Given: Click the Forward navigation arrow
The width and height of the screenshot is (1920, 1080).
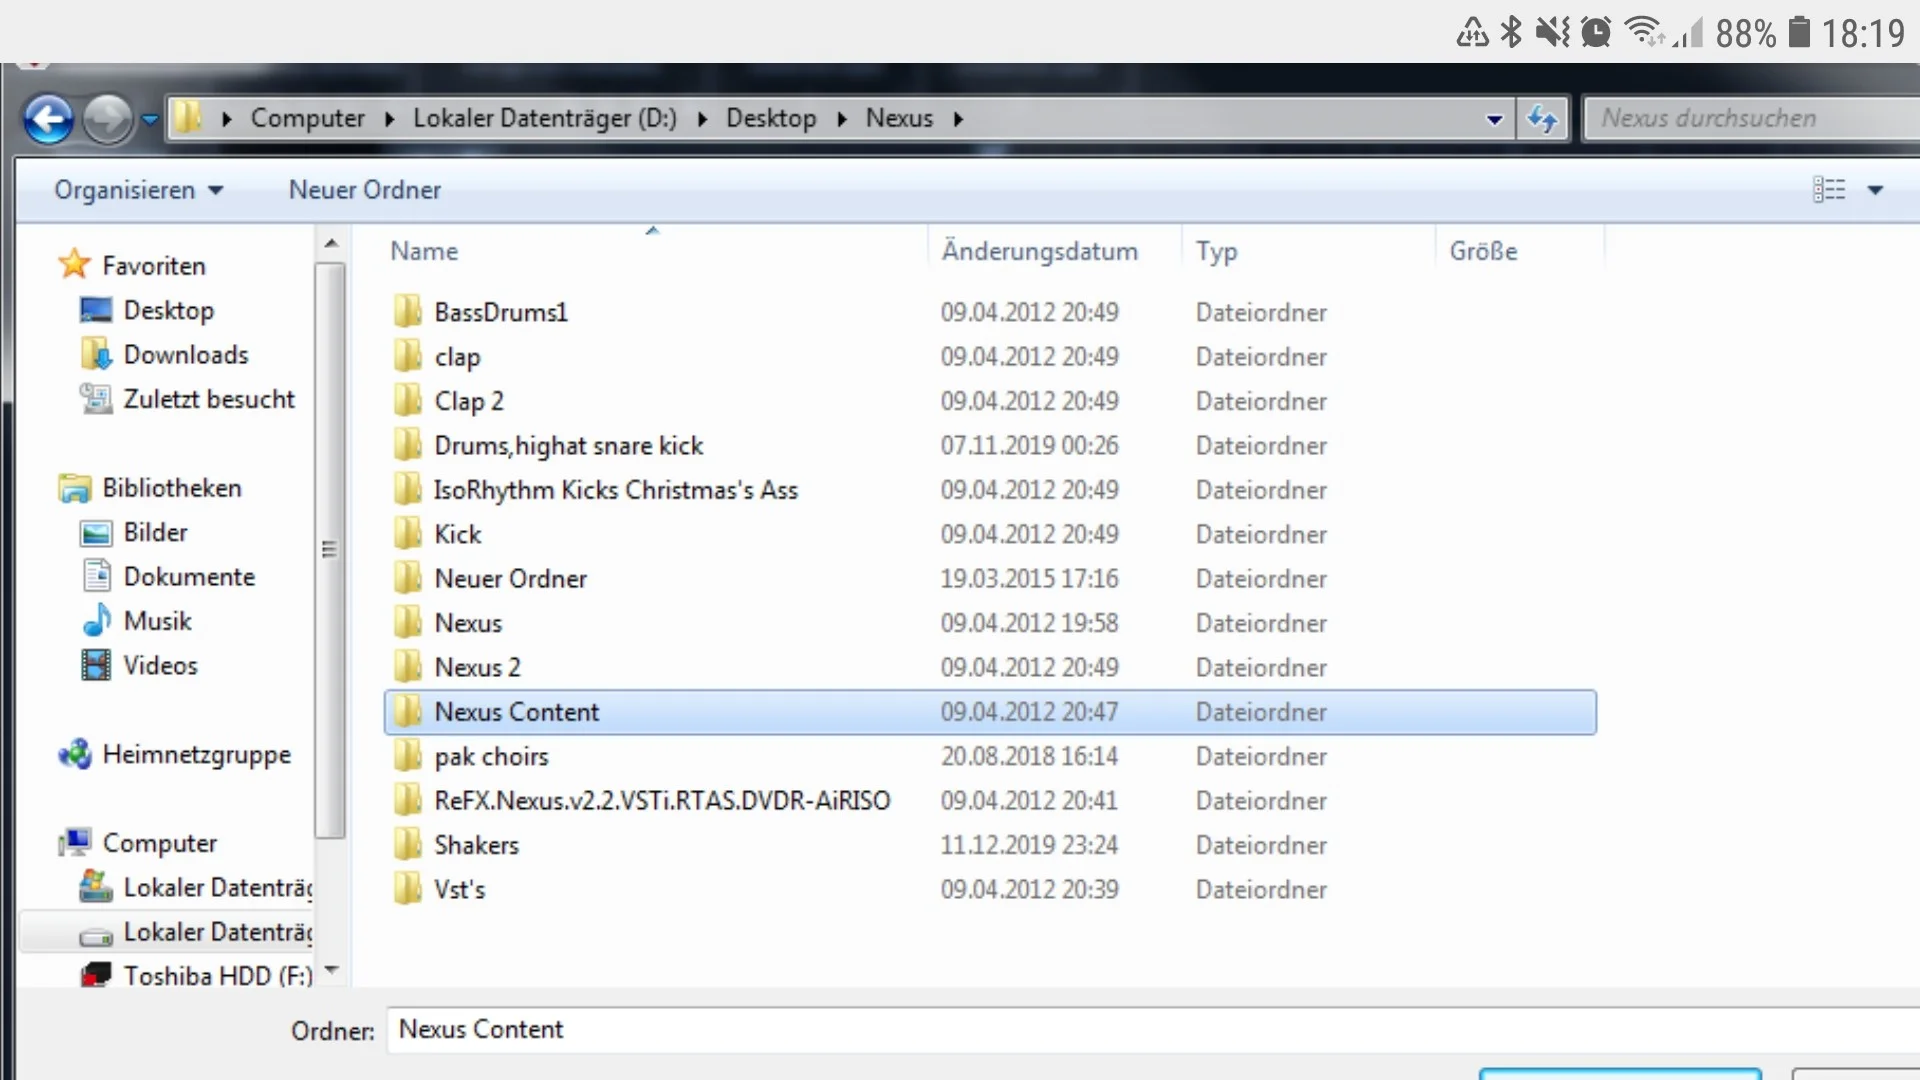Looking at the screenshot, I should [x=107, y=119].
